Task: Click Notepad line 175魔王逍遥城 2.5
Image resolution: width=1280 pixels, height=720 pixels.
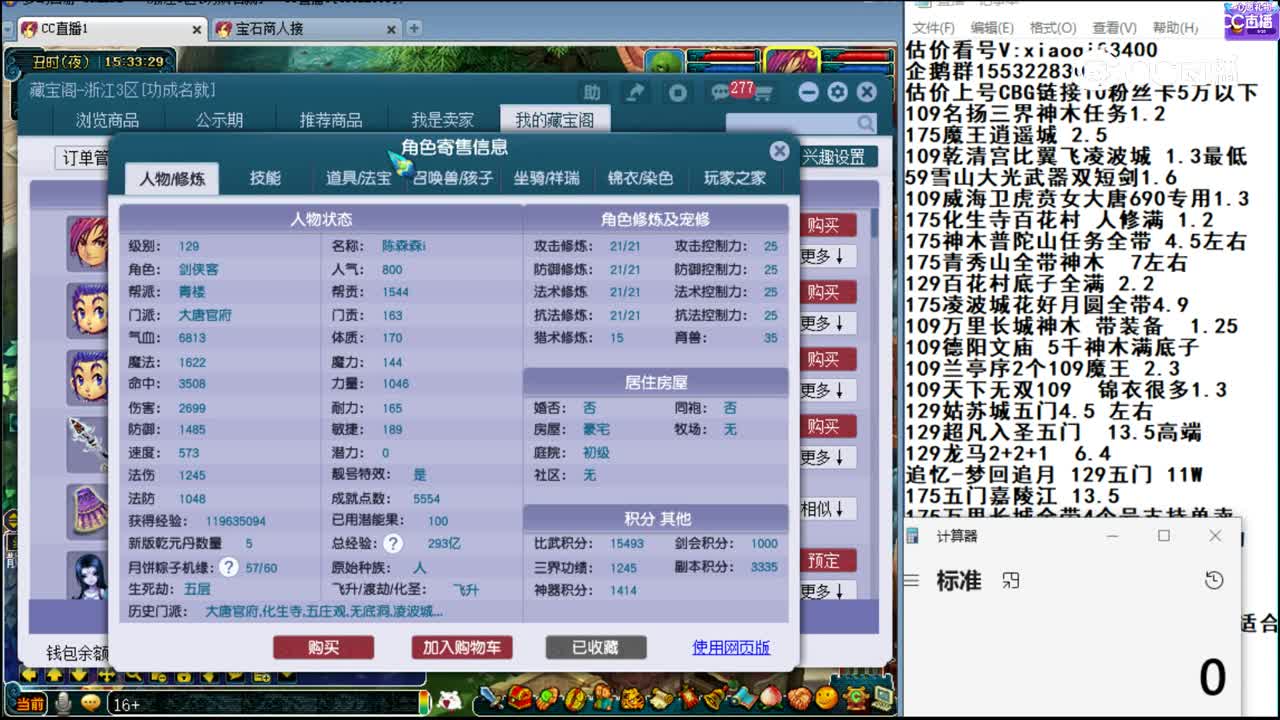Action: (x=1006, y=135)
